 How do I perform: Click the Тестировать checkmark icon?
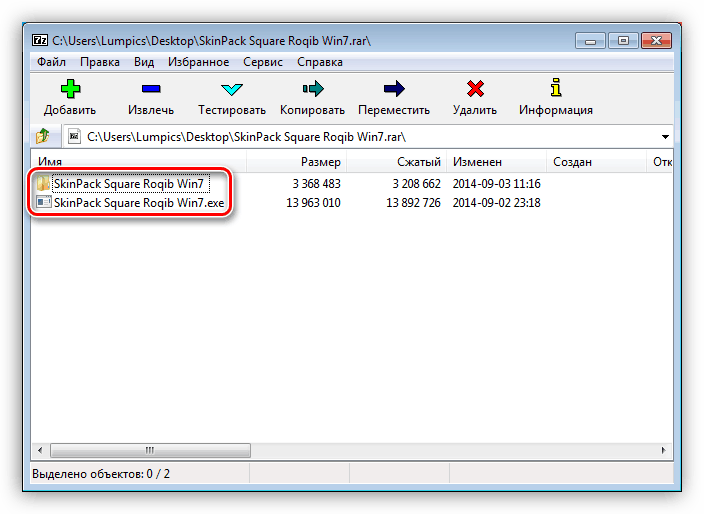point(232,89)
